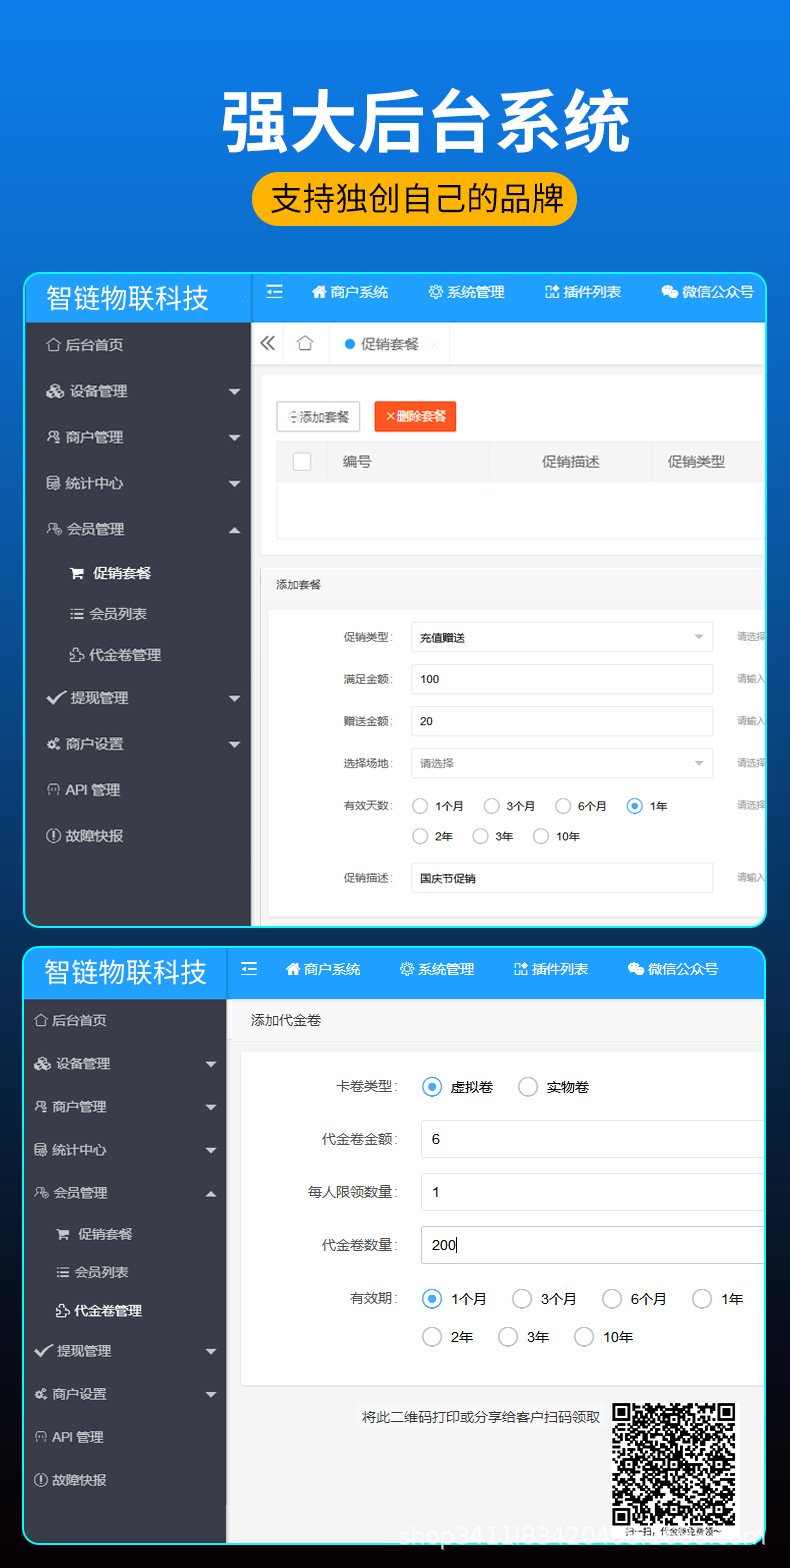Viewport: 790px width, 1568px height.
Task: Select 2年 radio under 有效期
Action: click(432, 1337)
